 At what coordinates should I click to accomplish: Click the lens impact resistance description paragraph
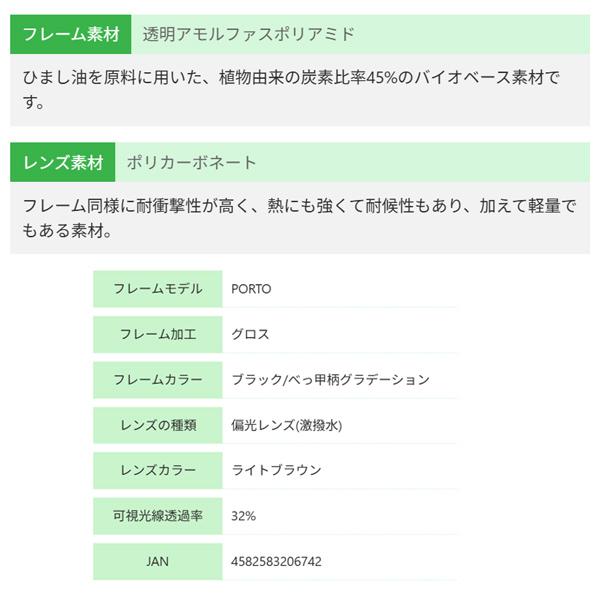[x=300, y=217]
